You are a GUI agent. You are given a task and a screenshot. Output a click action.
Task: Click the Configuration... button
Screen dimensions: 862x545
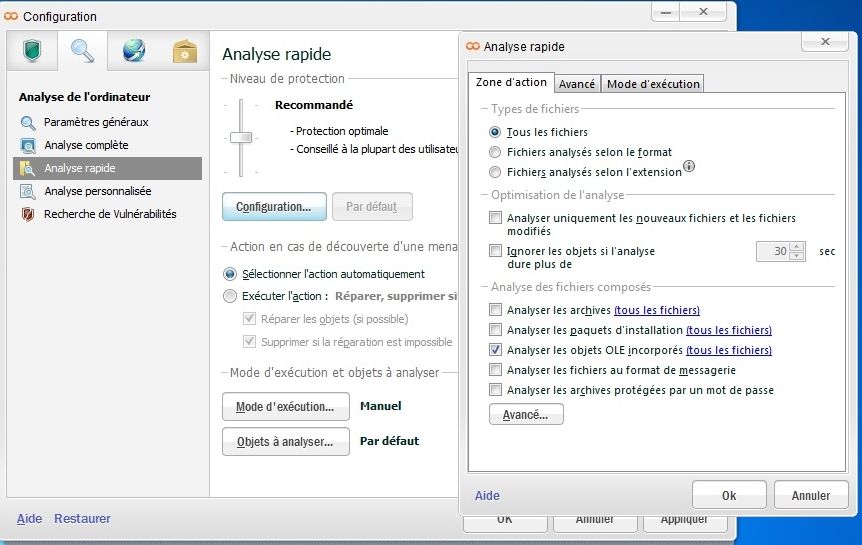point(274,207)
